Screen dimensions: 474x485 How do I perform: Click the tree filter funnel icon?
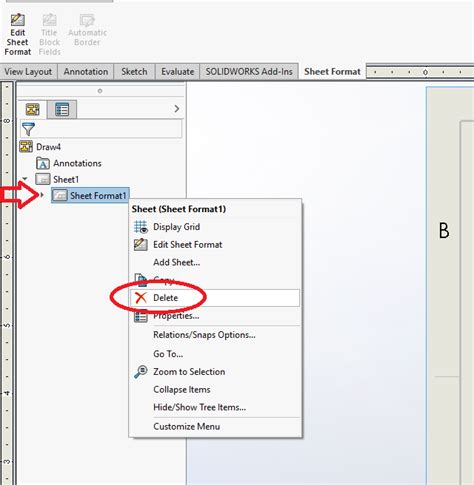pyautogui.click(x=28, y=129)
